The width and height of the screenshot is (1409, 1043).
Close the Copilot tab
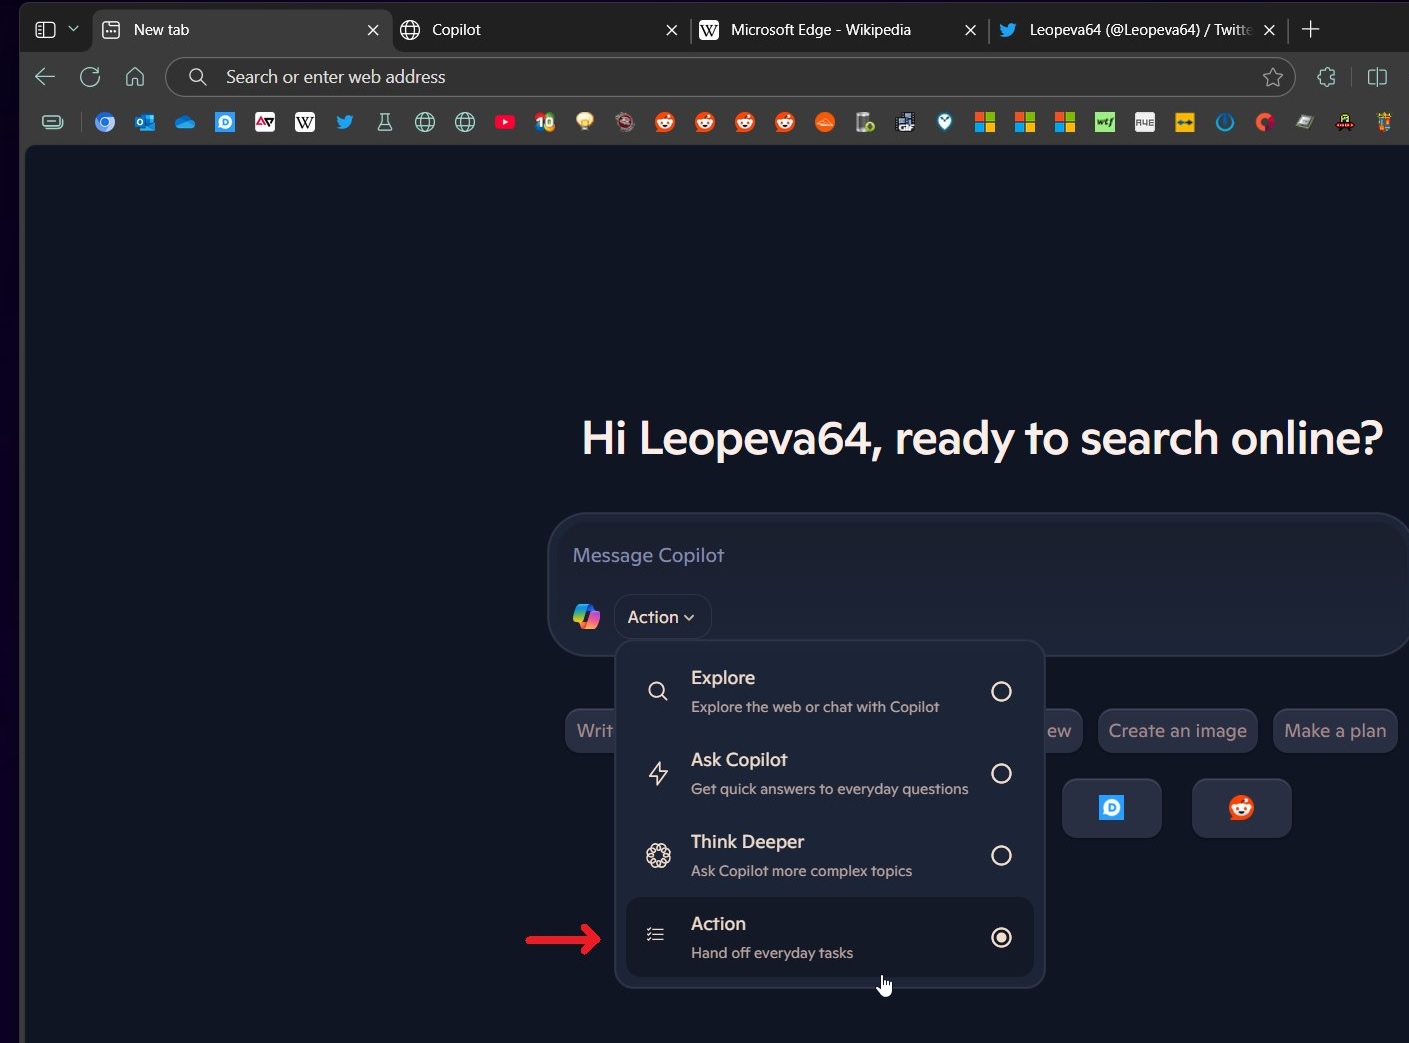[672, 30]
